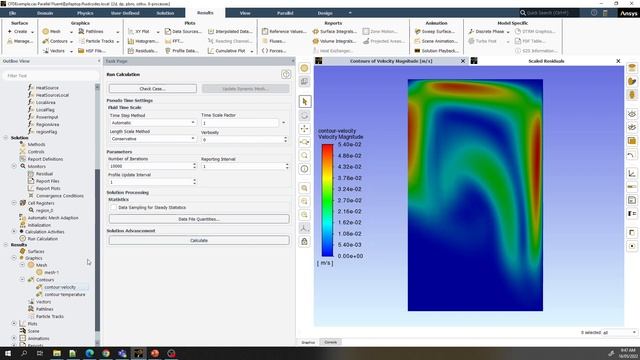Open Particle Tracks in the ribbon
Screen dimensions: 640x360
(x=96, y=41)
